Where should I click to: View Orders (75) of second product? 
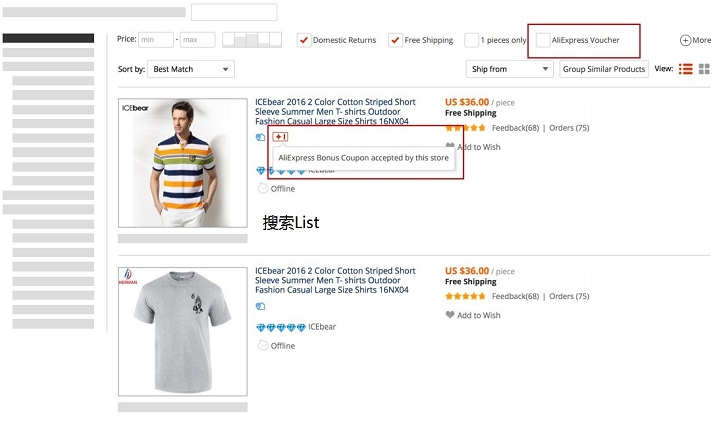coord(569,296)
